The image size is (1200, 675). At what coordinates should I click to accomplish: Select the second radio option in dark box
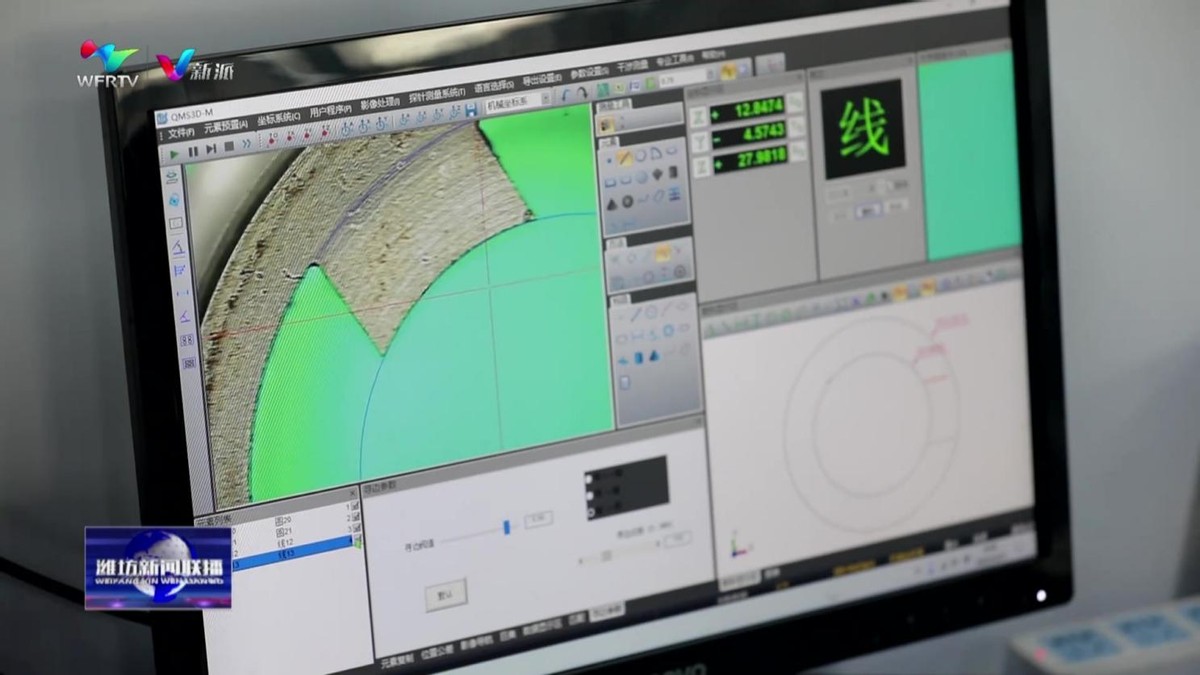(590, 495)
